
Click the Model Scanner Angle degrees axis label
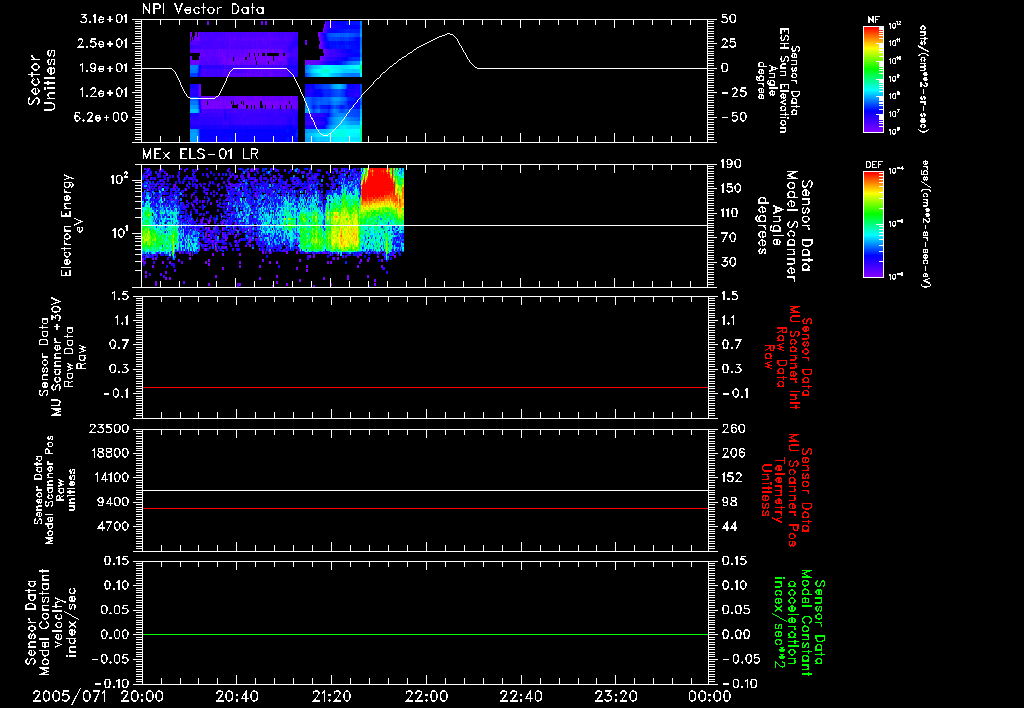784,225
